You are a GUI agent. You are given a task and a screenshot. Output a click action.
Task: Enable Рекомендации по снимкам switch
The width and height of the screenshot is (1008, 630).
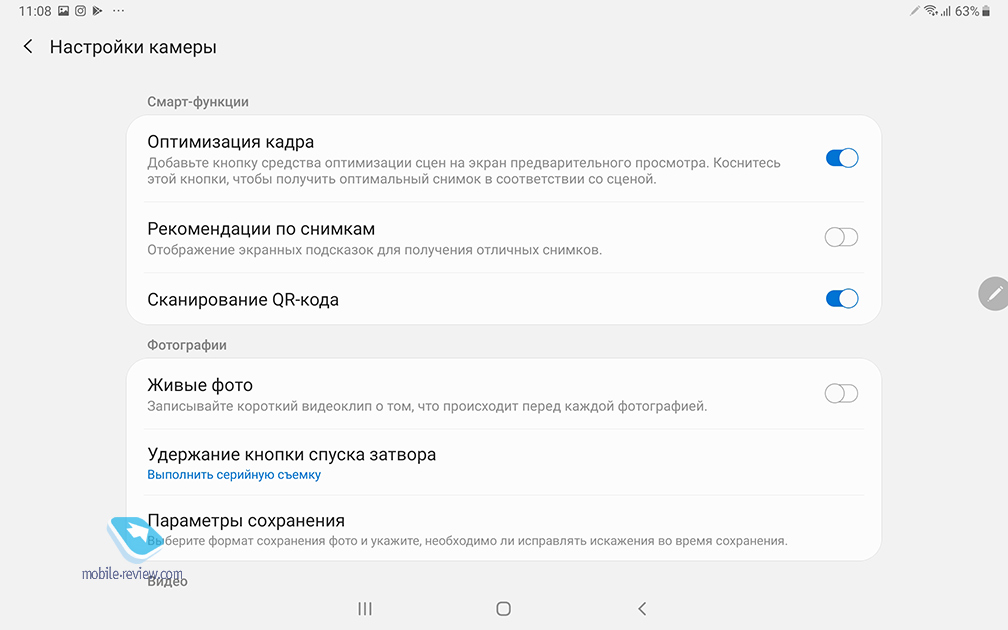(842, 237)
